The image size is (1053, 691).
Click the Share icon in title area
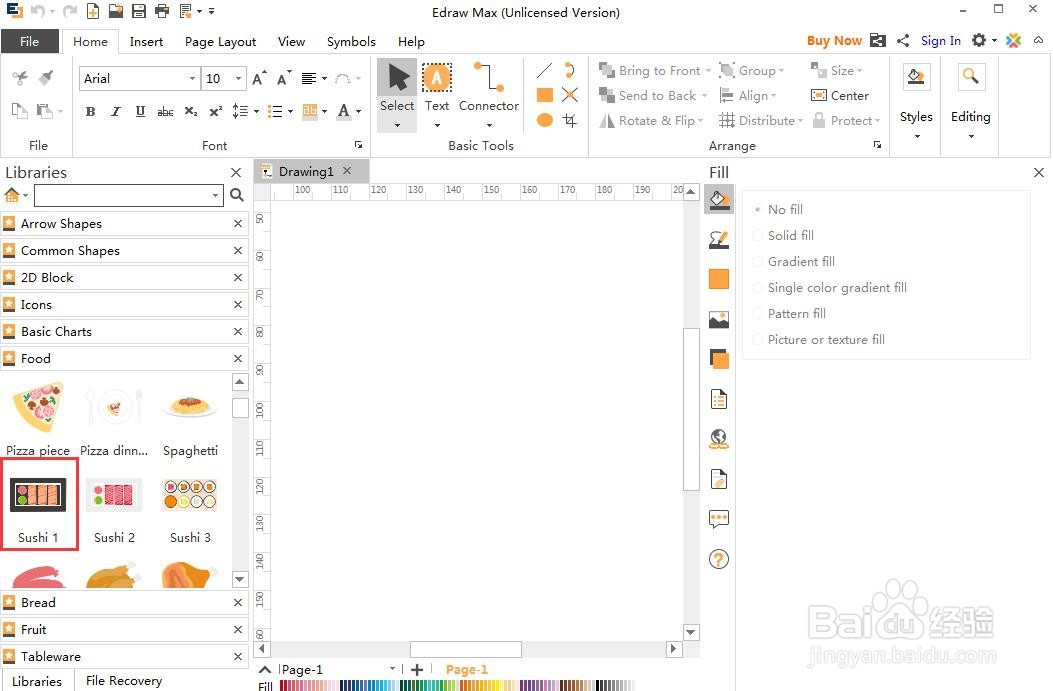point(903,40)
